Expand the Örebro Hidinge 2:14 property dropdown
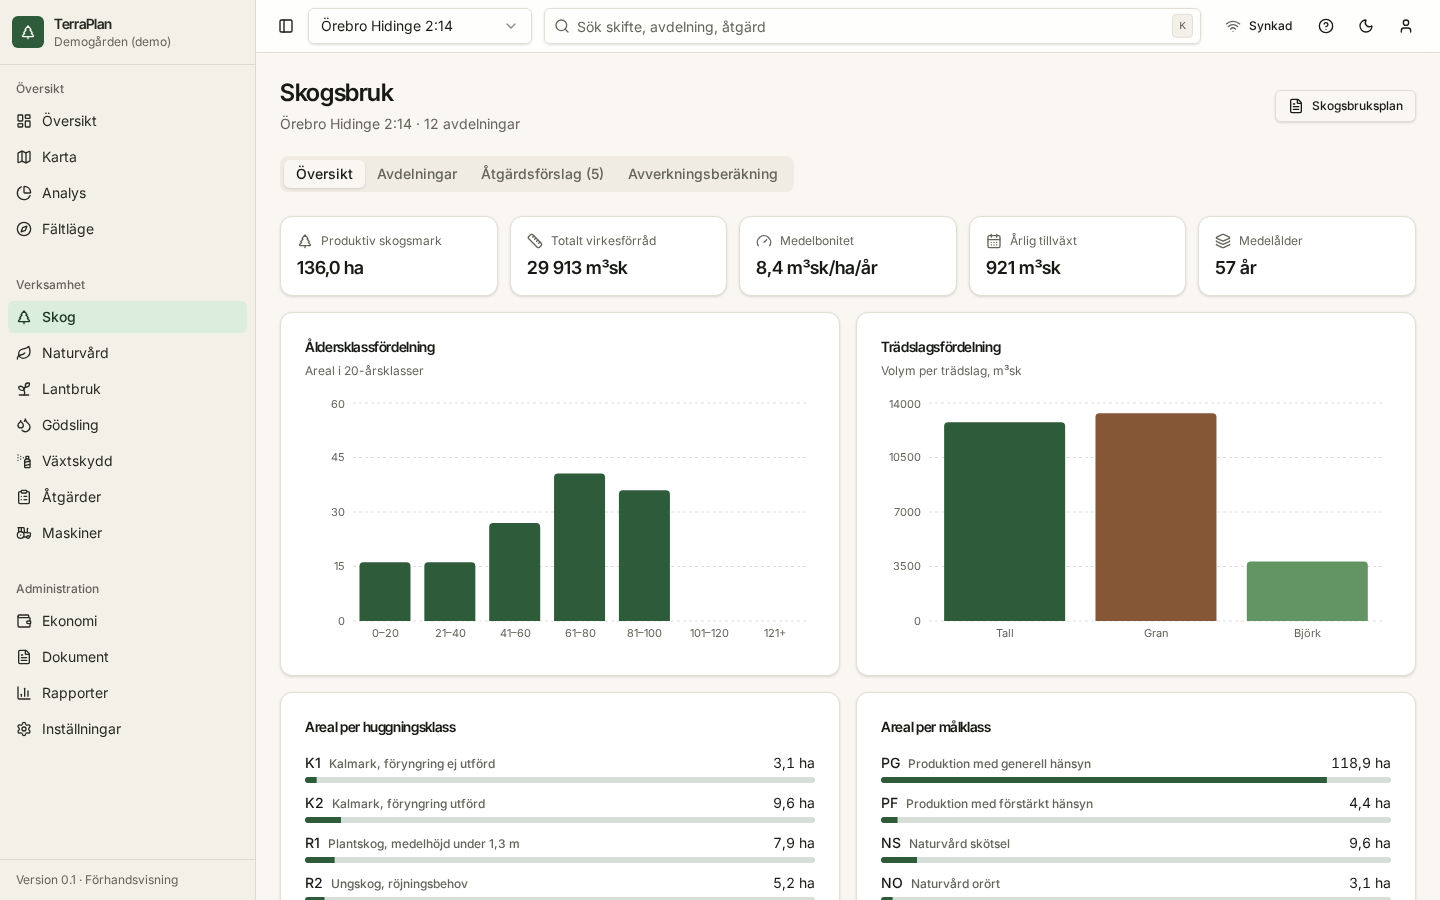The width and height of the screenshot is (1440, 900). tap(420, 26)
